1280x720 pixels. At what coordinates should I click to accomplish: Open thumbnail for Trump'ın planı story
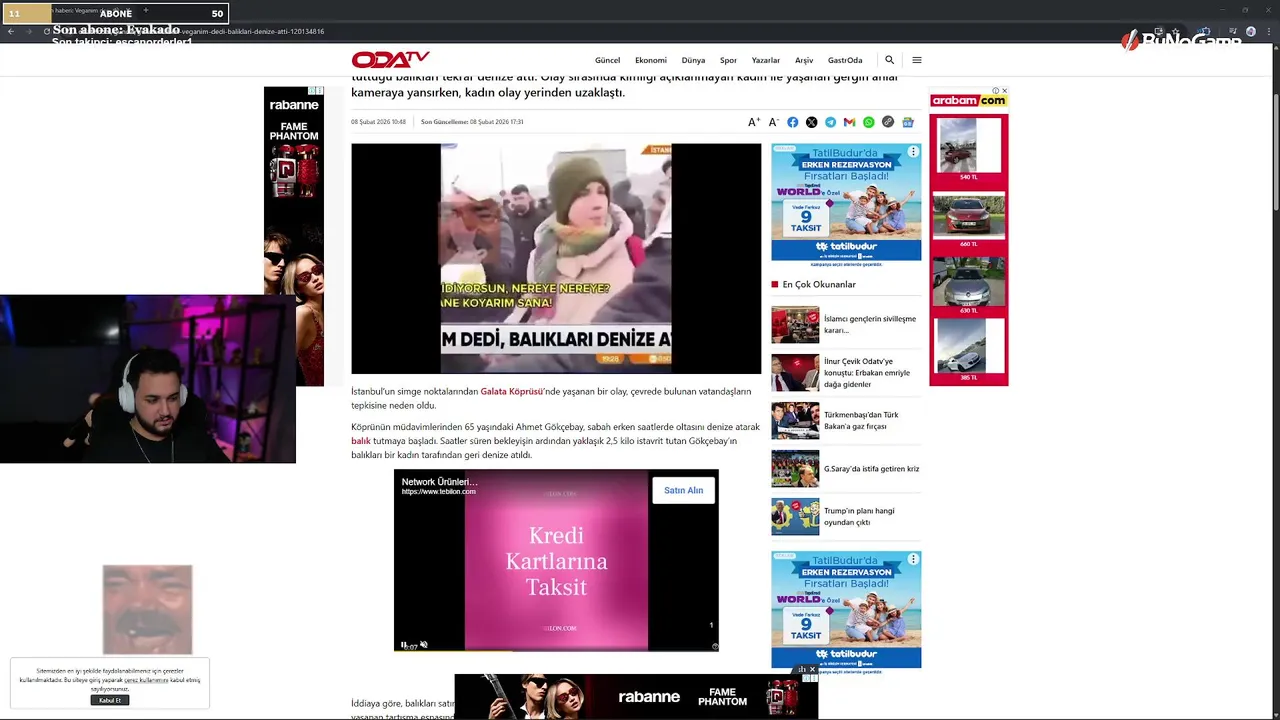795,516
